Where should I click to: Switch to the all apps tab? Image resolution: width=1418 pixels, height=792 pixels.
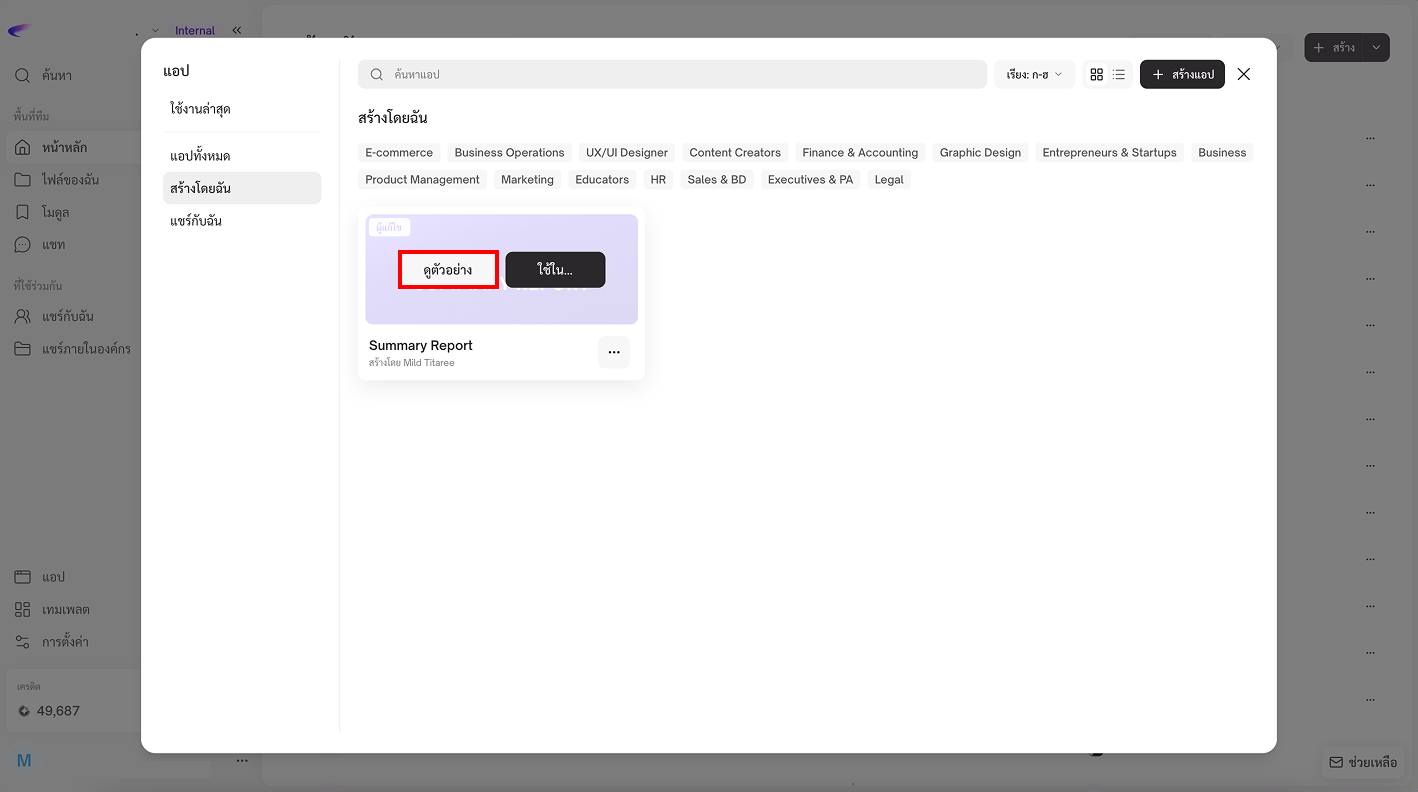pos(201,156)
